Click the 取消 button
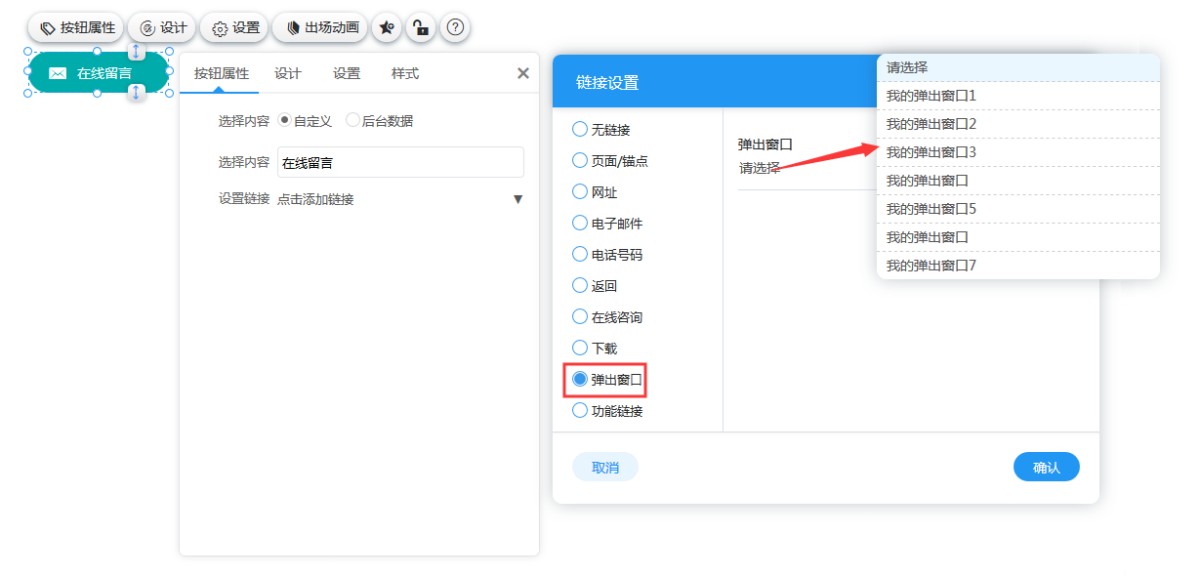The image size is (1200, 576). pos(605,467)
